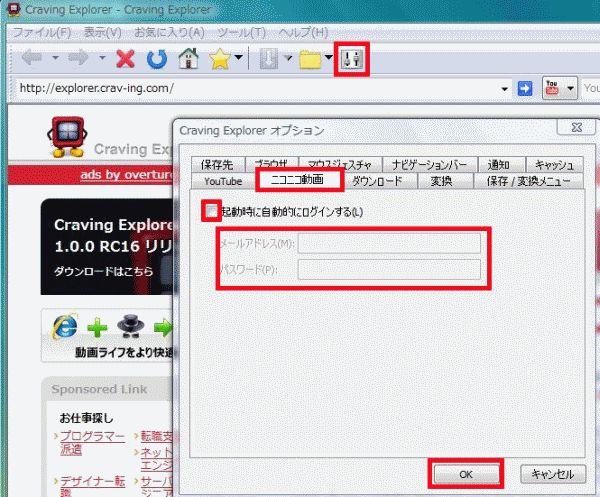Refresh the page with the blue arrow
Viewport: 600px width, 497px height.
(x=157, y=59)
